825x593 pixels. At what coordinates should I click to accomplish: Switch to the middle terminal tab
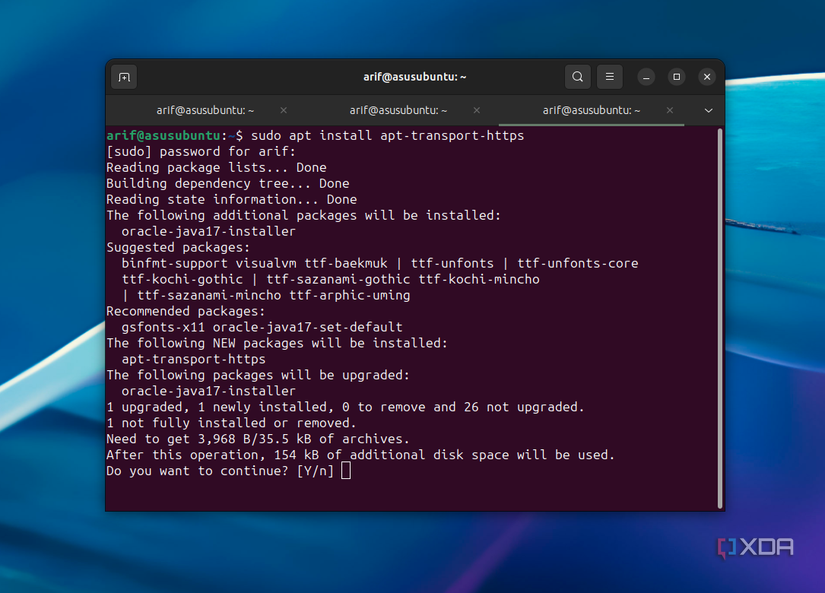coord(397,110)
